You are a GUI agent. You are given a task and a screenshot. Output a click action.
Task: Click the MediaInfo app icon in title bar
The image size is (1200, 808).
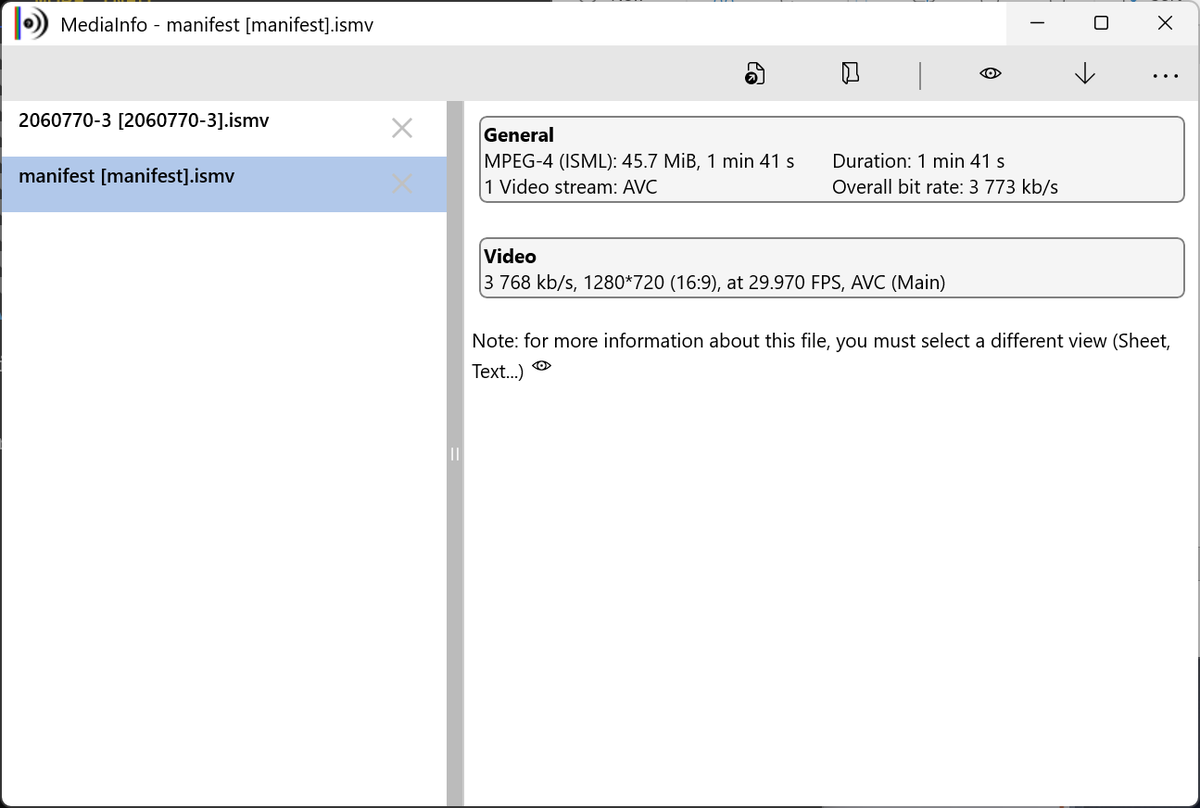point(31,24)
